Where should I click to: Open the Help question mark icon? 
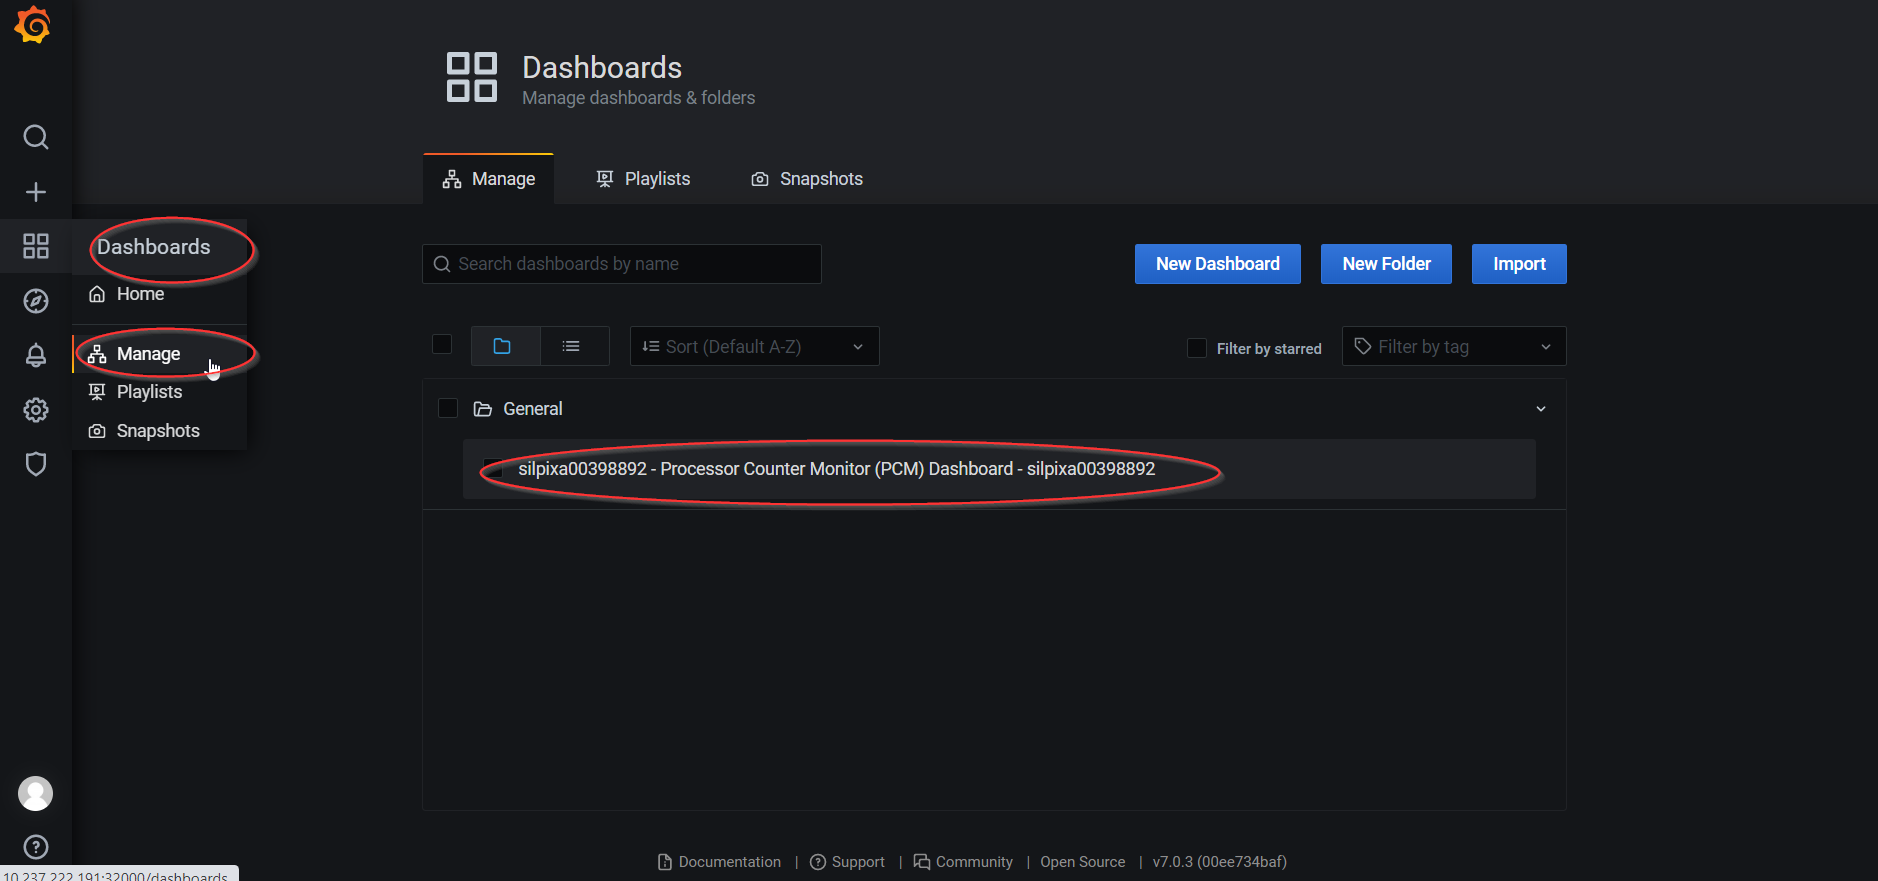click(36, 847)
